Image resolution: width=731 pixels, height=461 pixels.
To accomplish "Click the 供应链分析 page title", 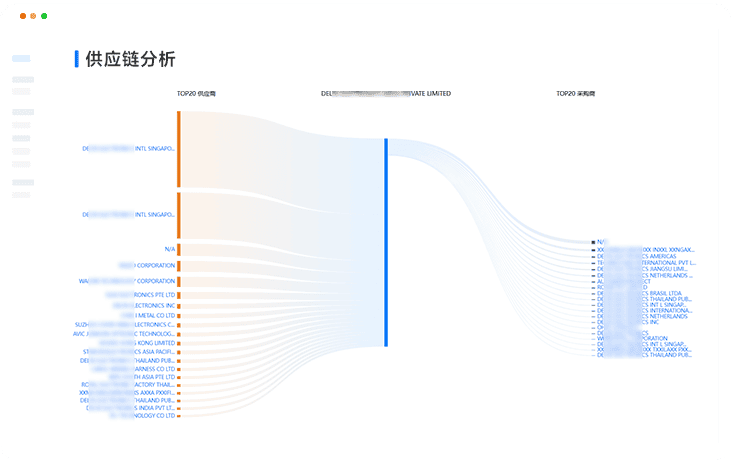I will 131,59.
